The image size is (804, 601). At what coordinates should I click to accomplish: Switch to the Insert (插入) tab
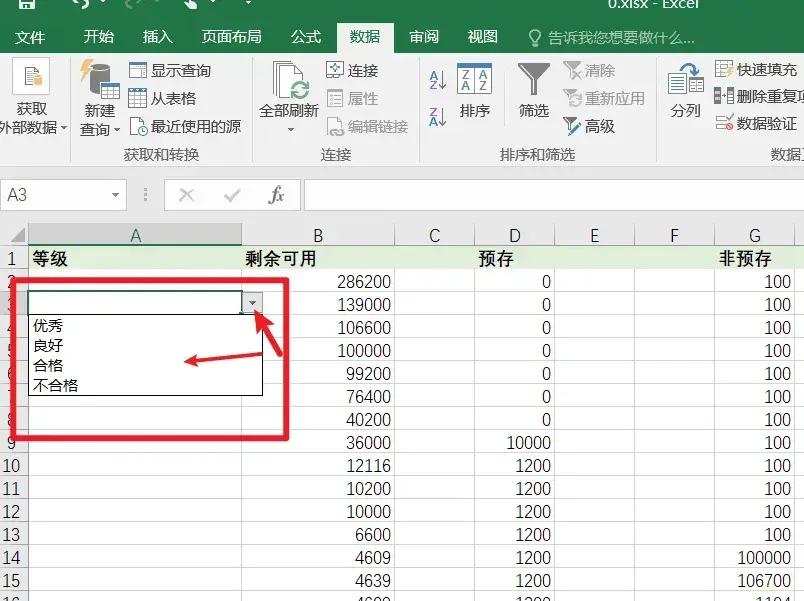[x=157, y=37]
